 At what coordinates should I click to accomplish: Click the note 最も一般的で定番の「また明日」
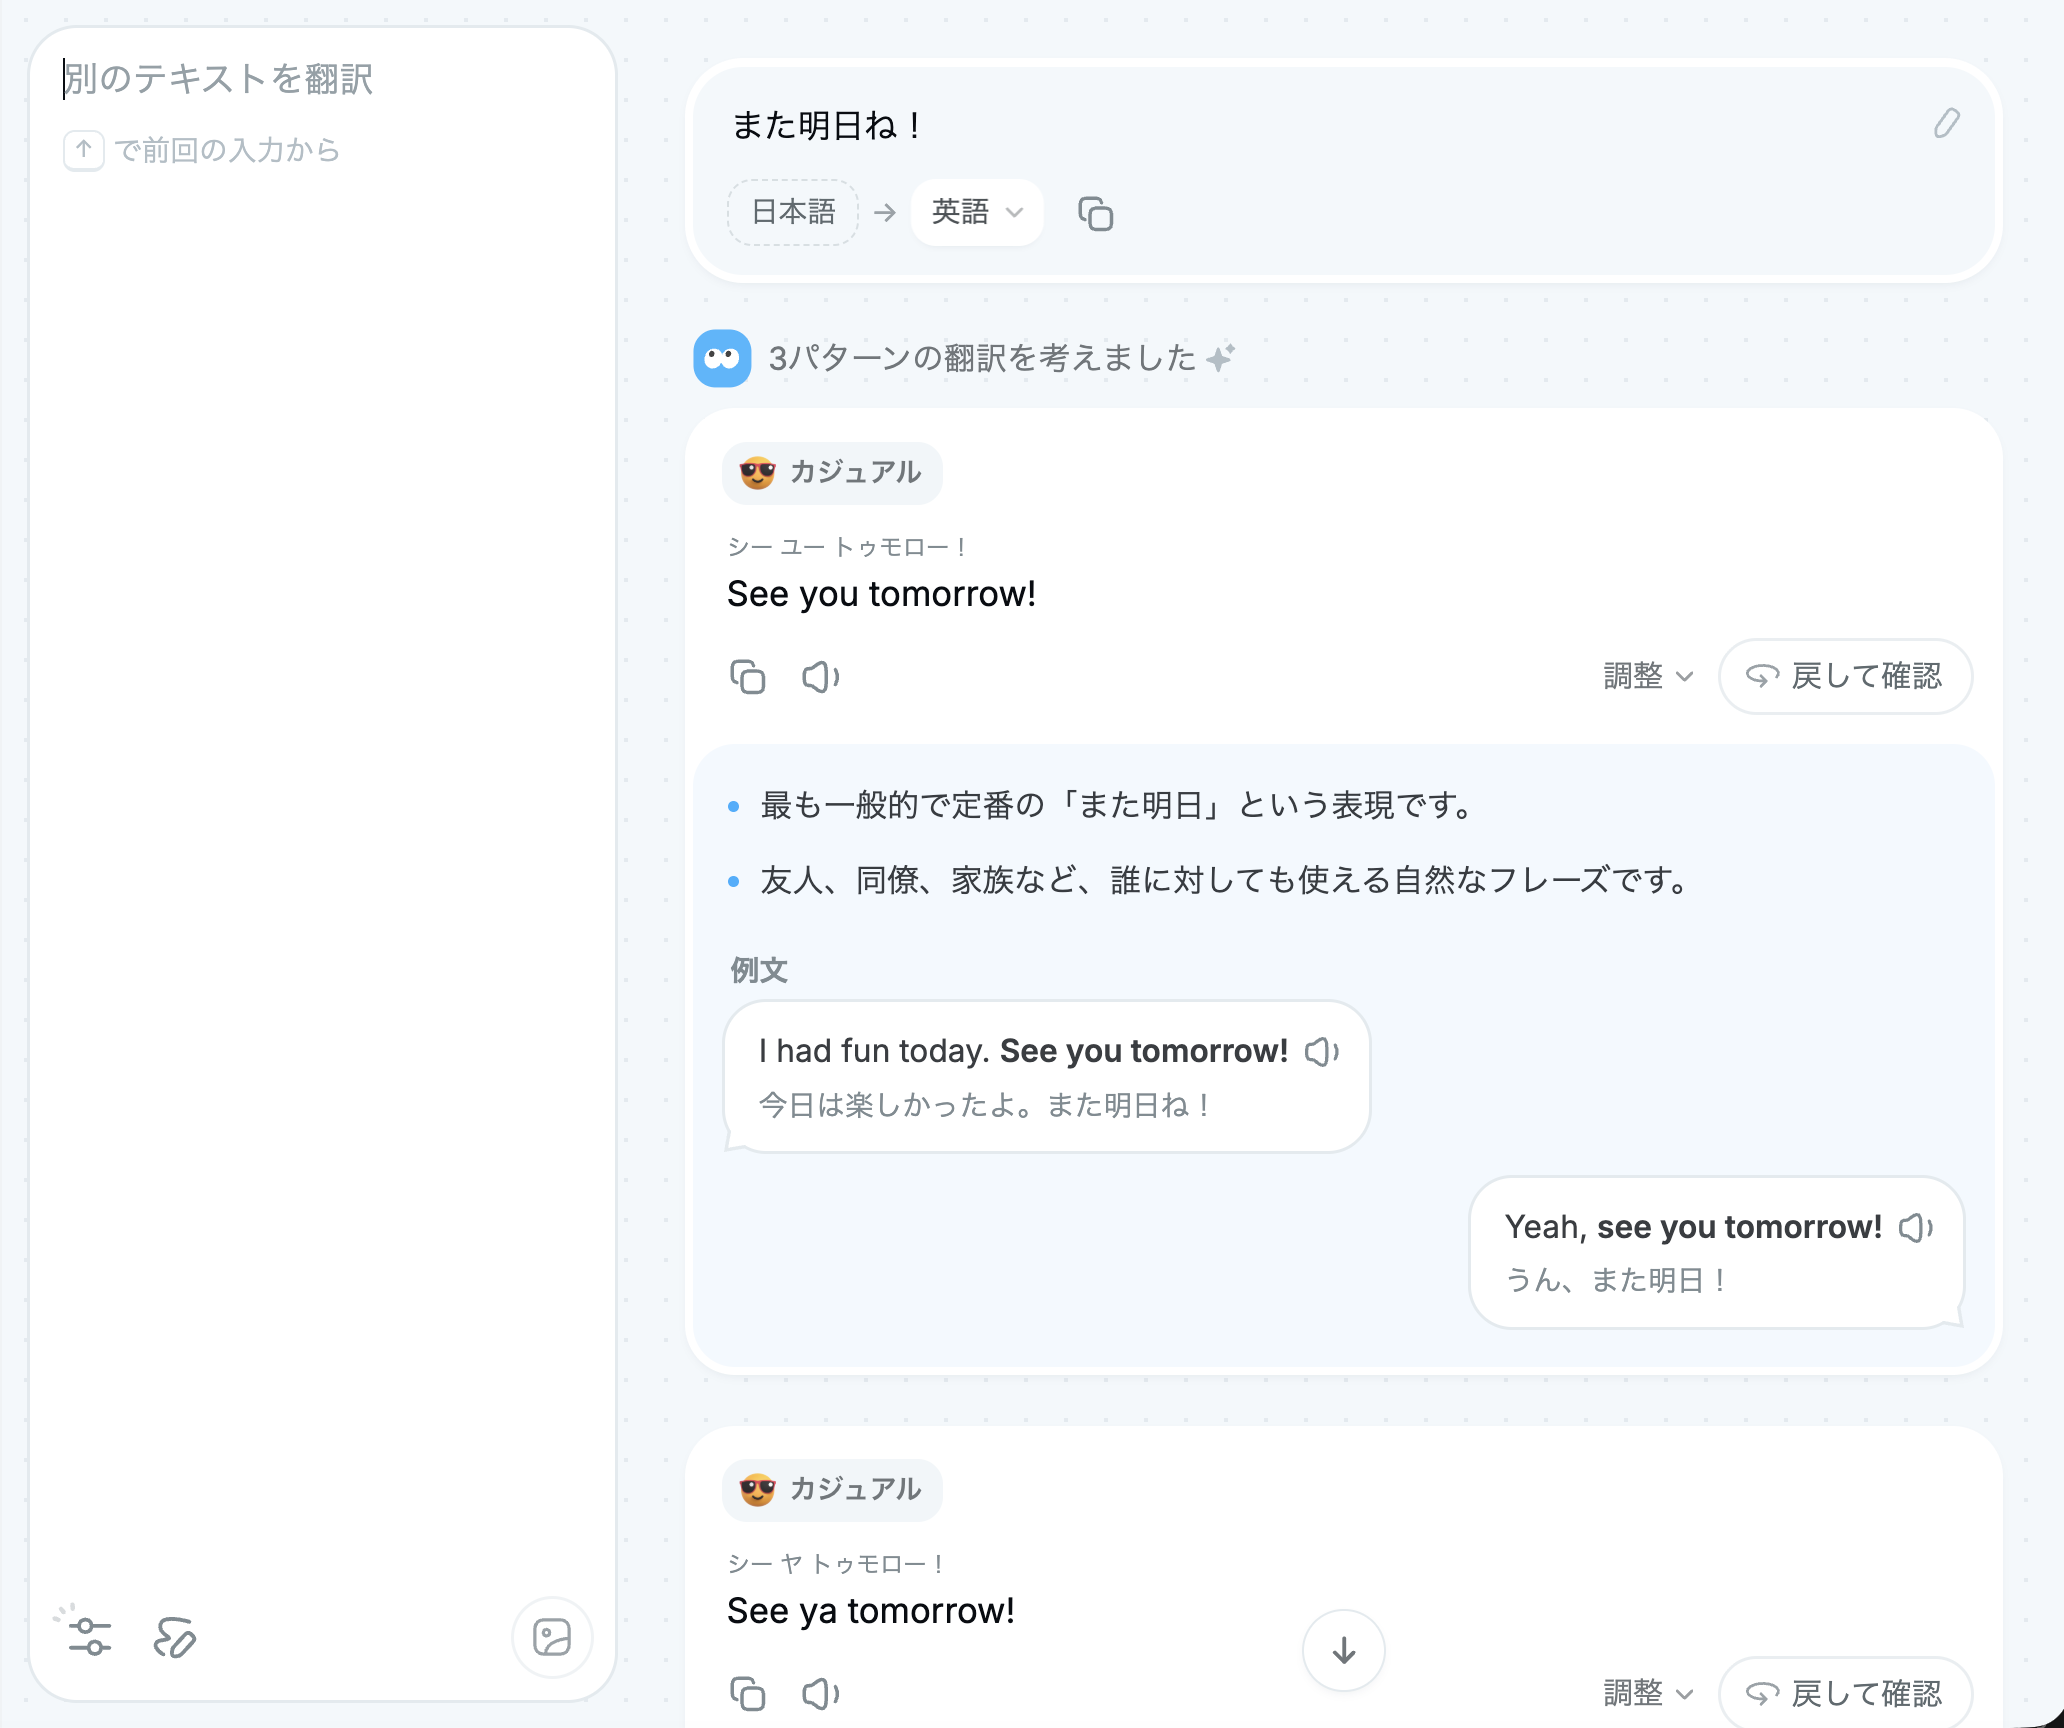coord(1118,805)
